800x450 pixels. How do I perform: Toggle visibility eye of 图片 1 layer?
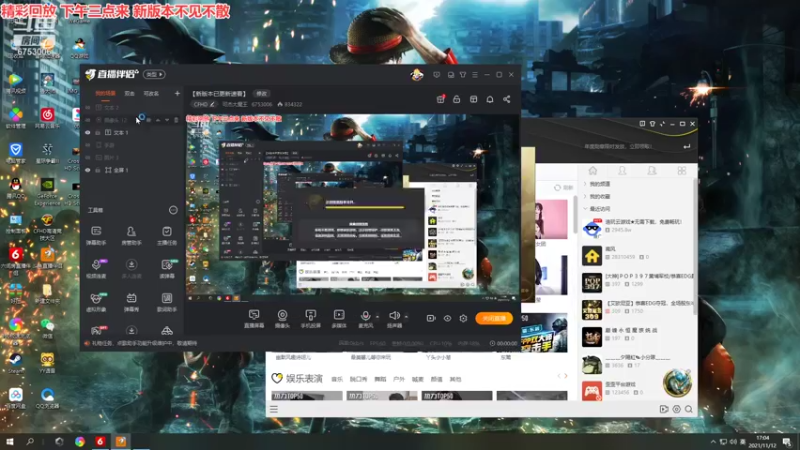coord(88,158)
